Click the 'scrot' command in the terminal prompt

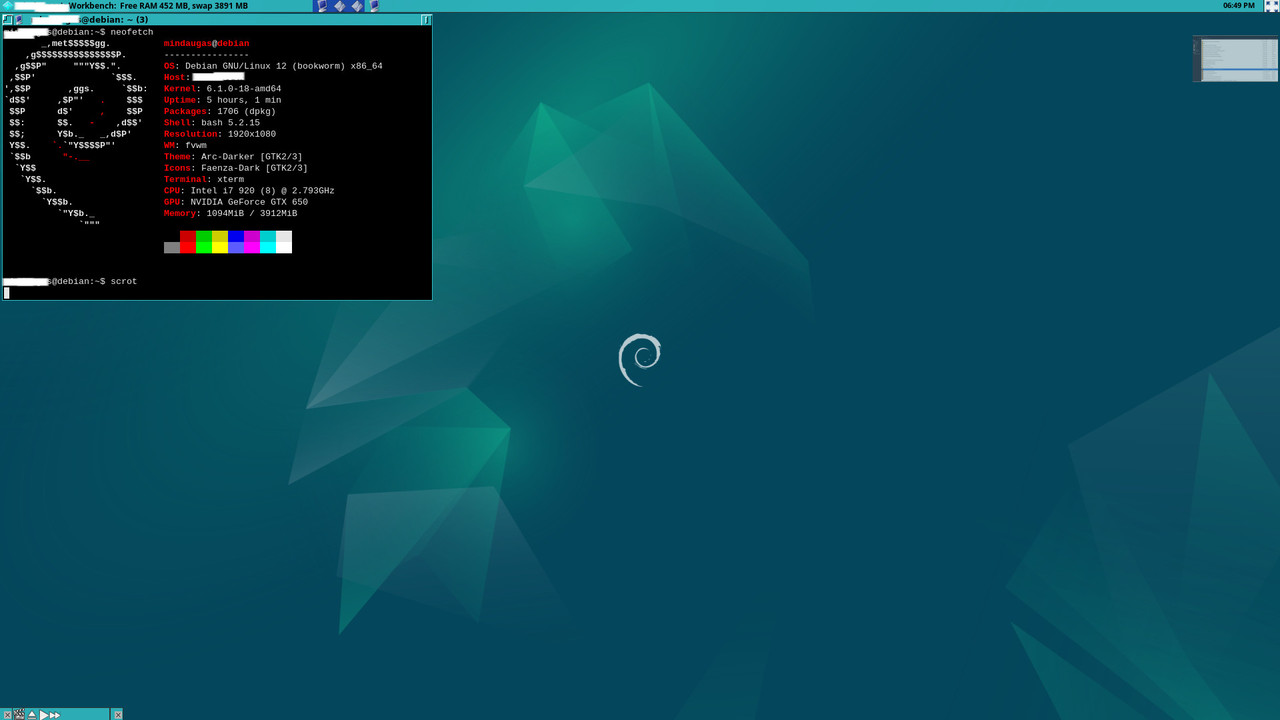click(124, 282)
